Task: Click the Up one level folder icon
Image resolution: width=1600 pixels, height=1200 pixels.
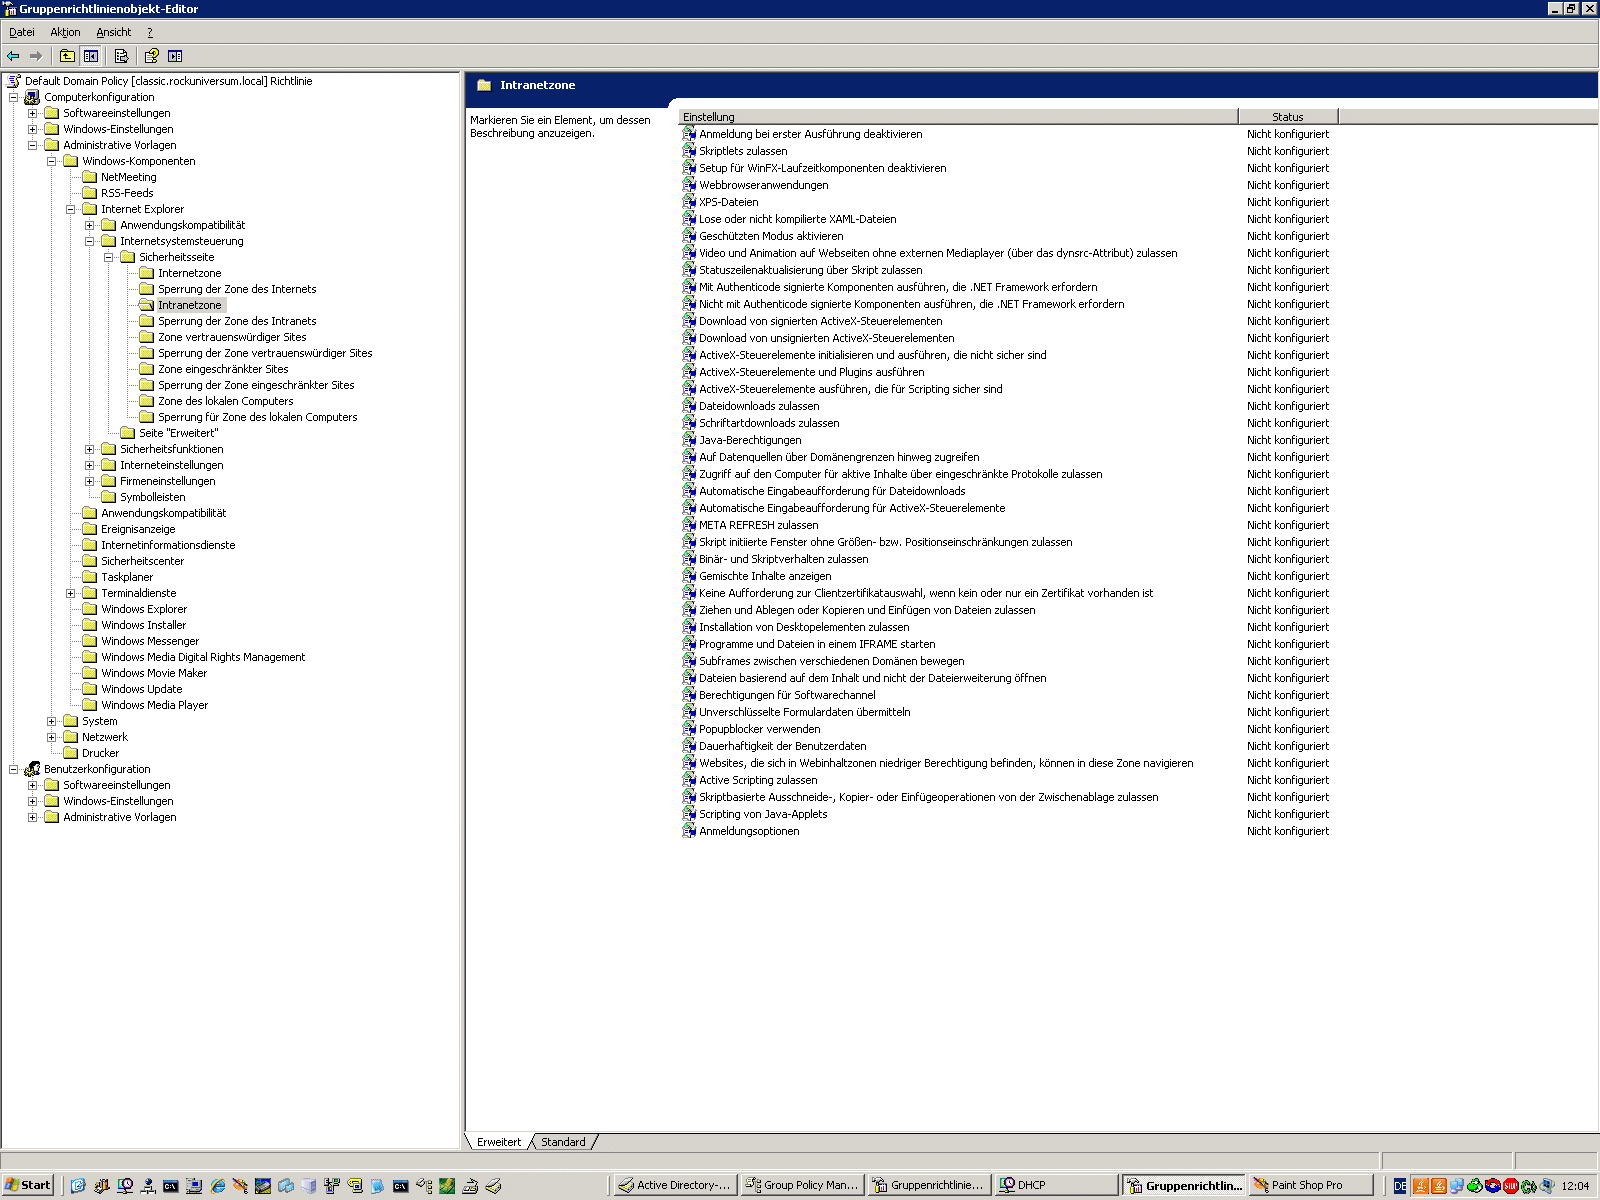Action: click(67, 56)
